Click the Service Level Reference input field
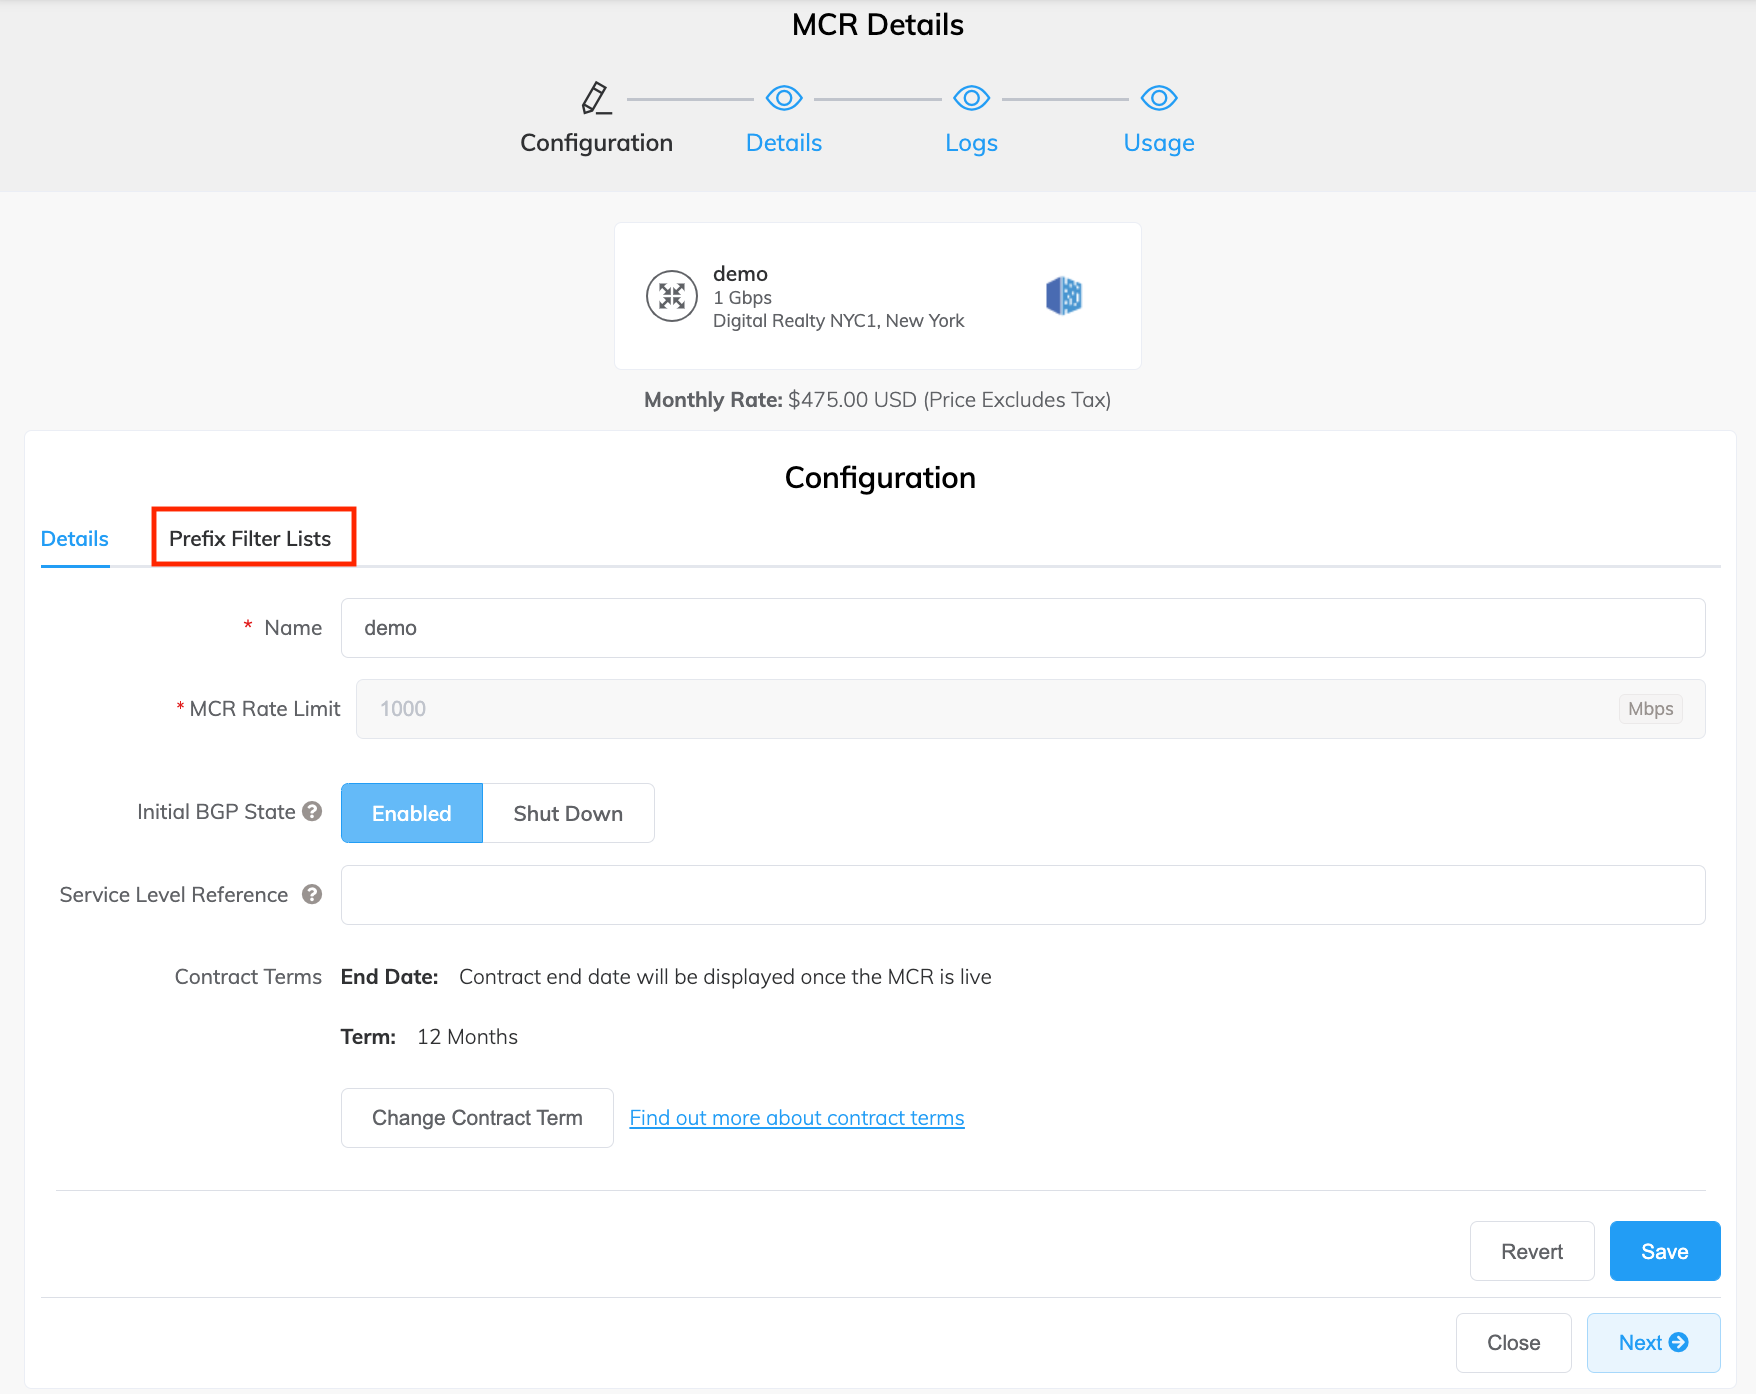Screen dimensions: 1756x1394 click(1023, 895)
